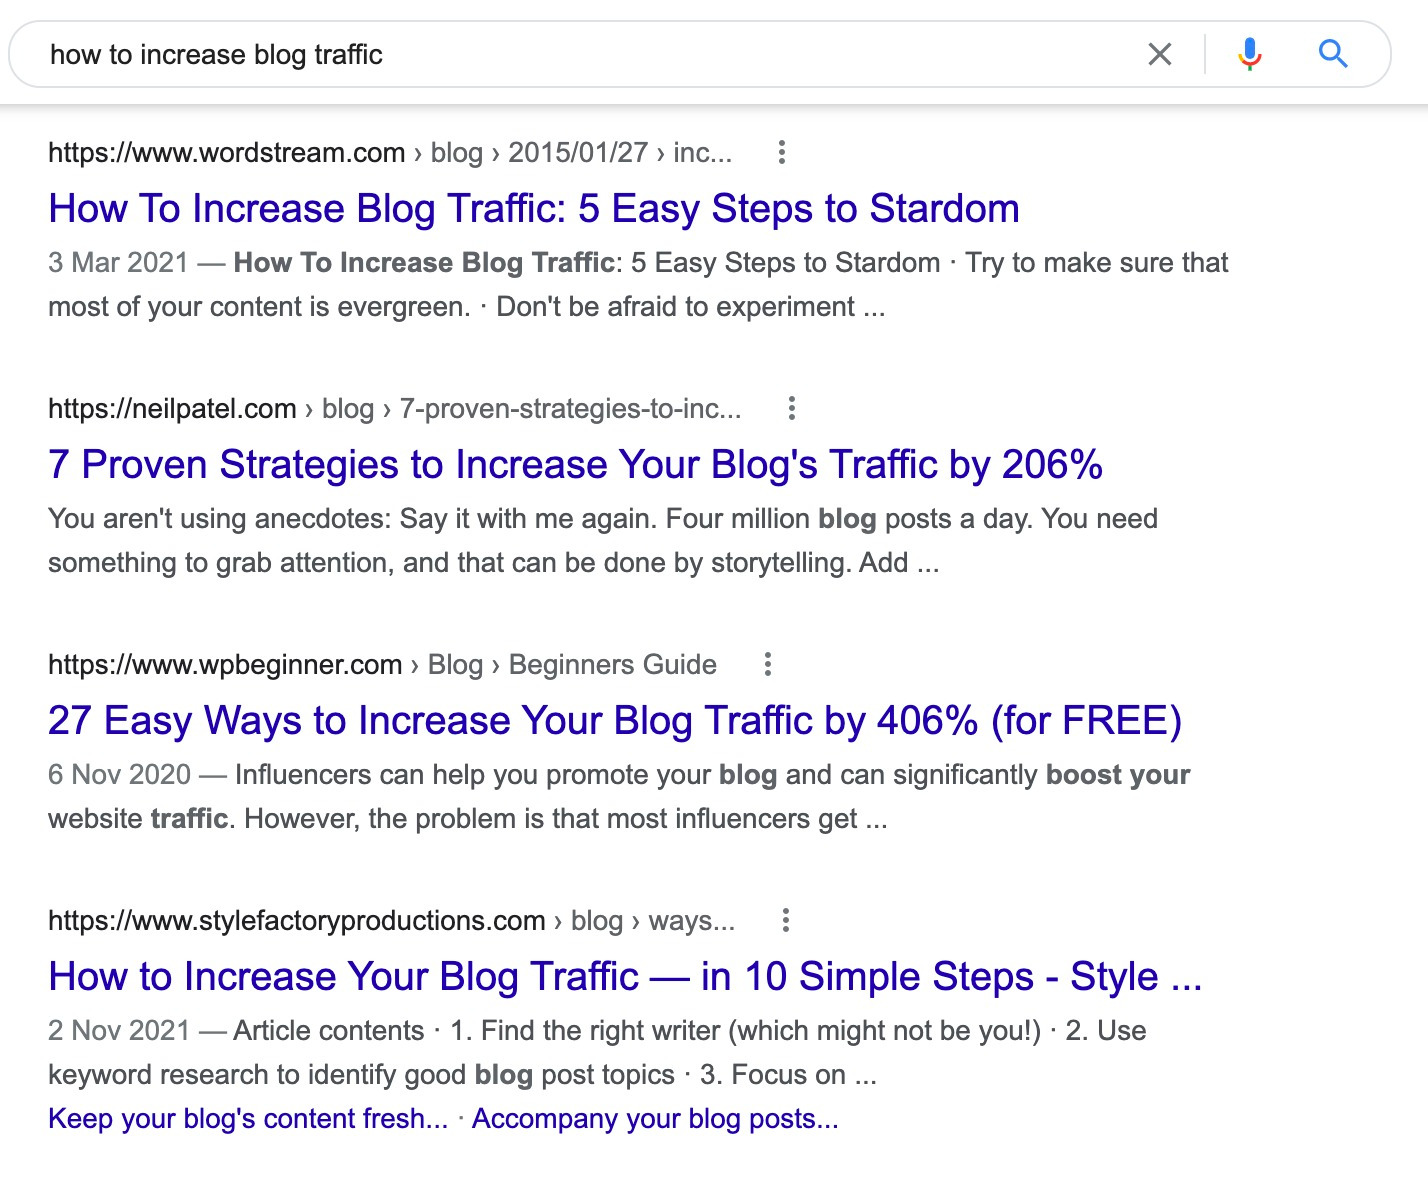Open the three-dot menu on the WordStream result
The width and height of the screenshot is (1428, 1177).
point(781,152)
